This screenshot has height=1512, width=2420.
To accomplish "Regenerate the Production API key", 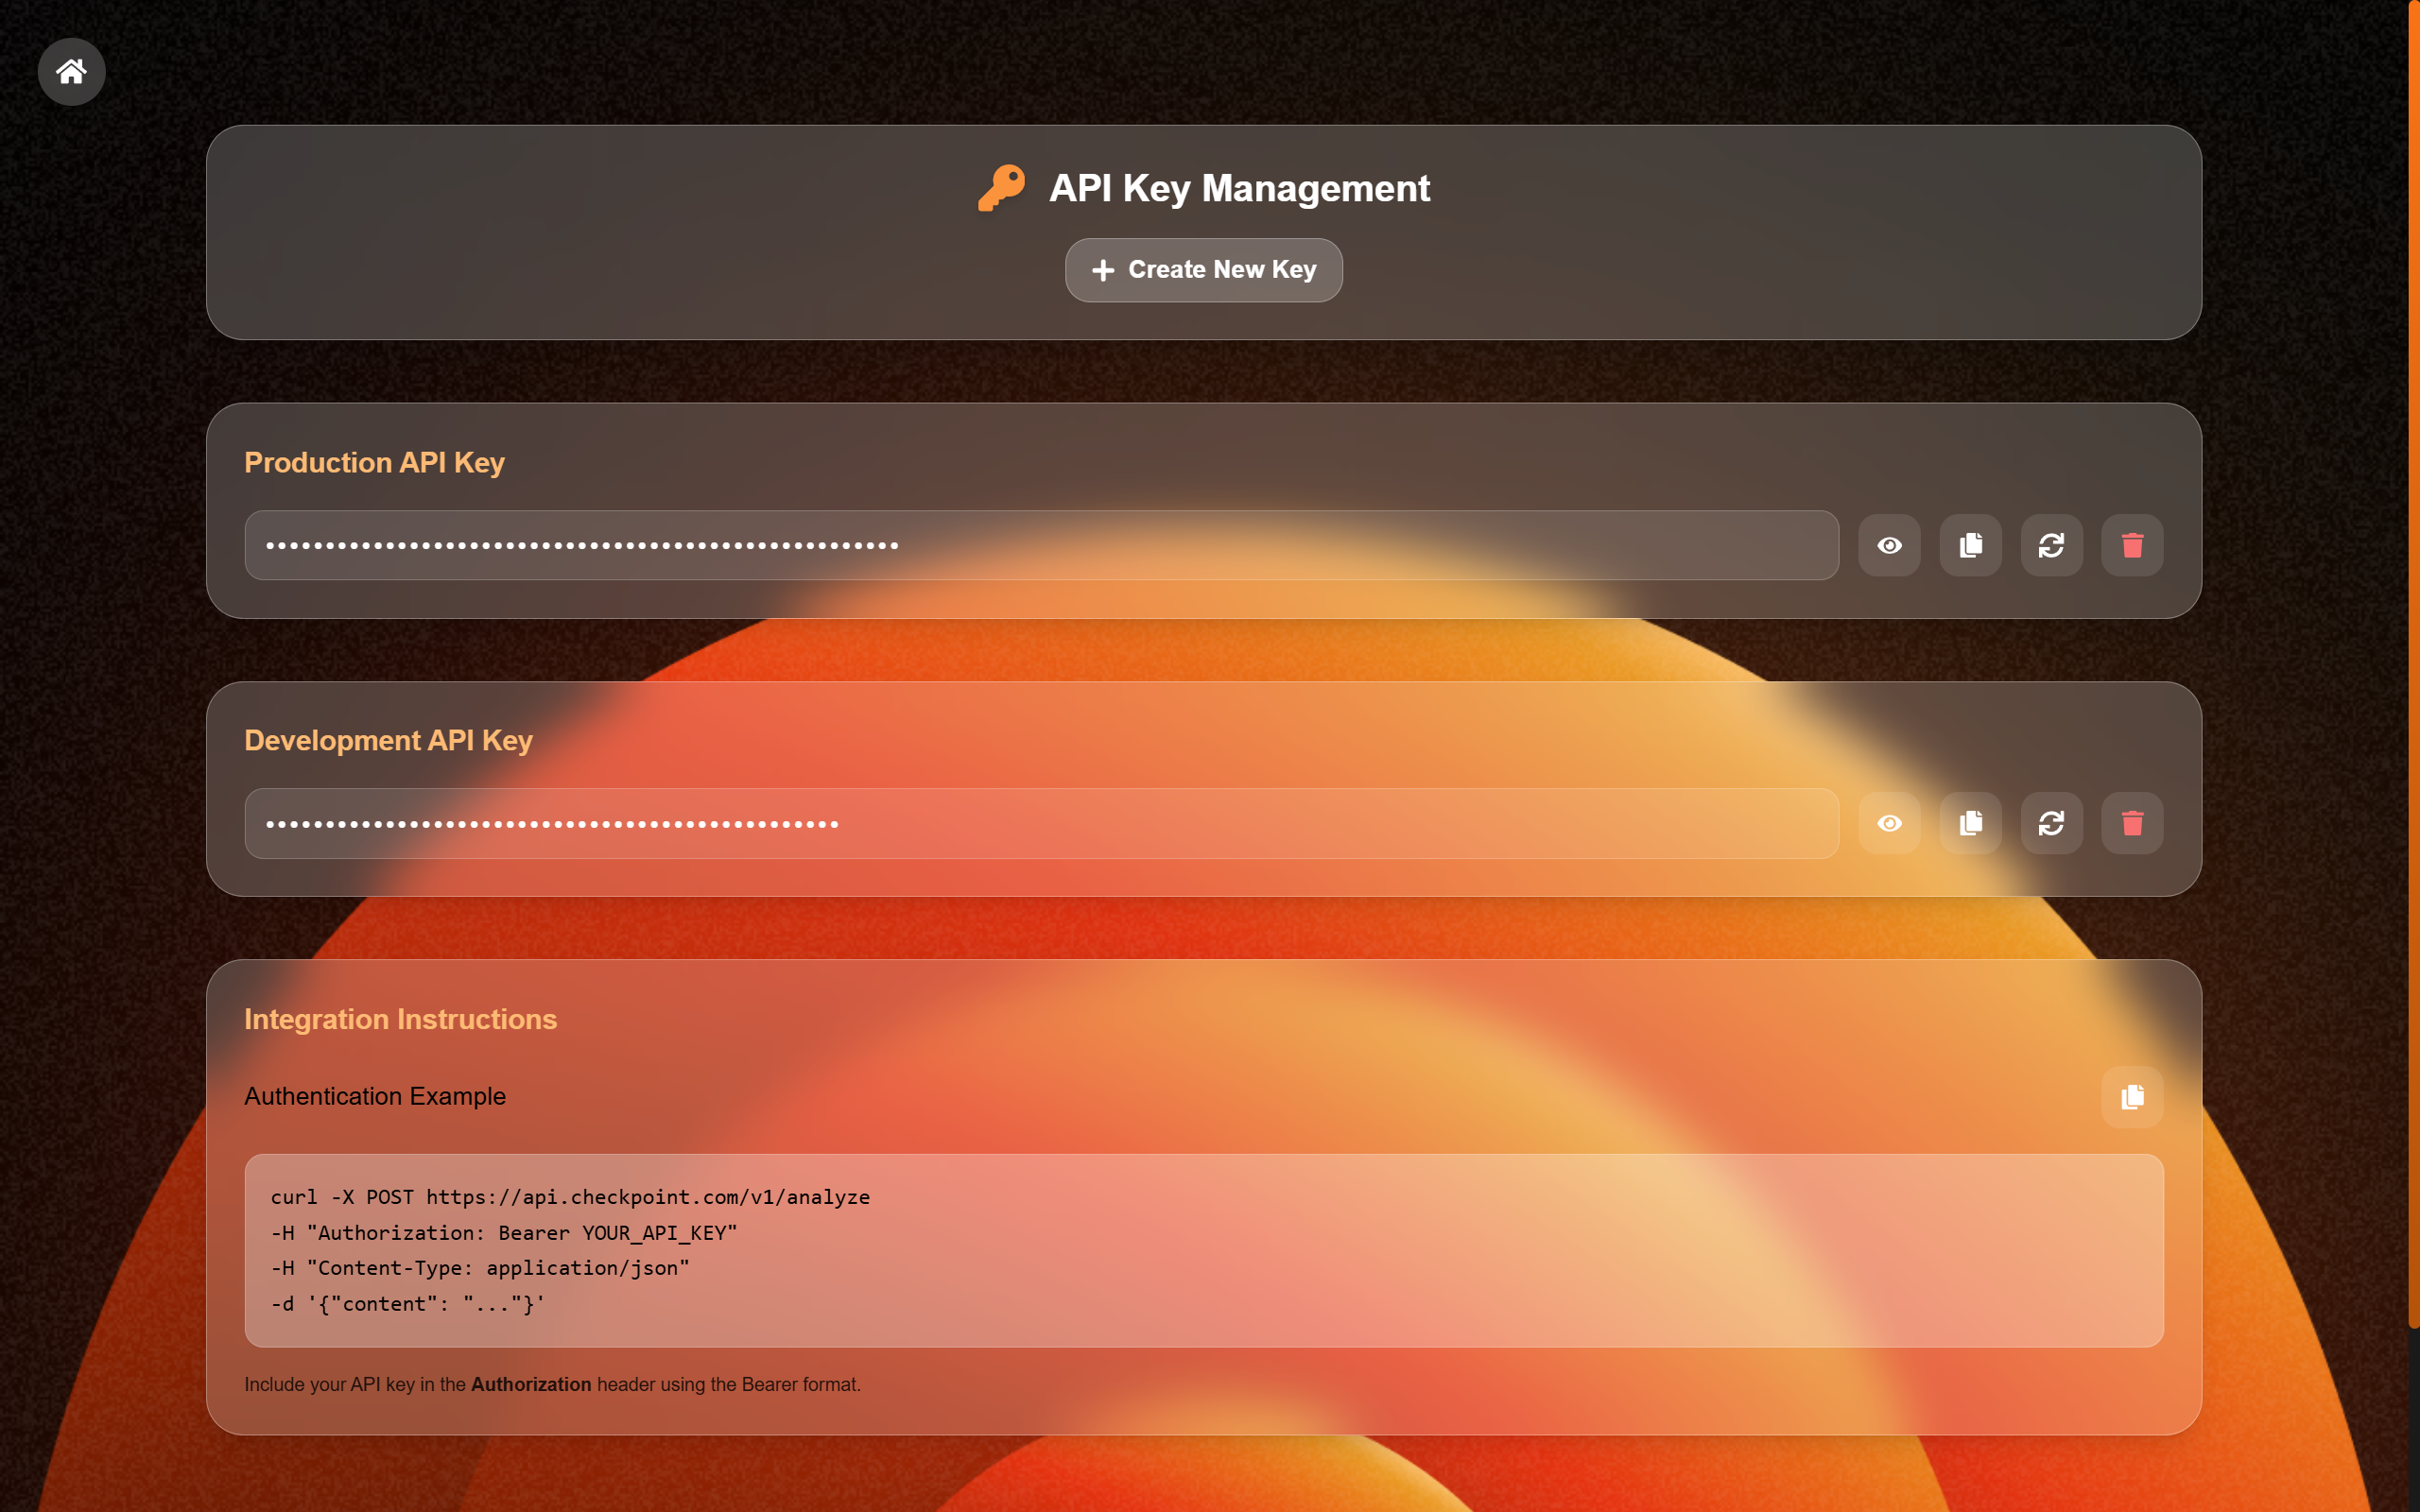I will [x=2051, y=545].
